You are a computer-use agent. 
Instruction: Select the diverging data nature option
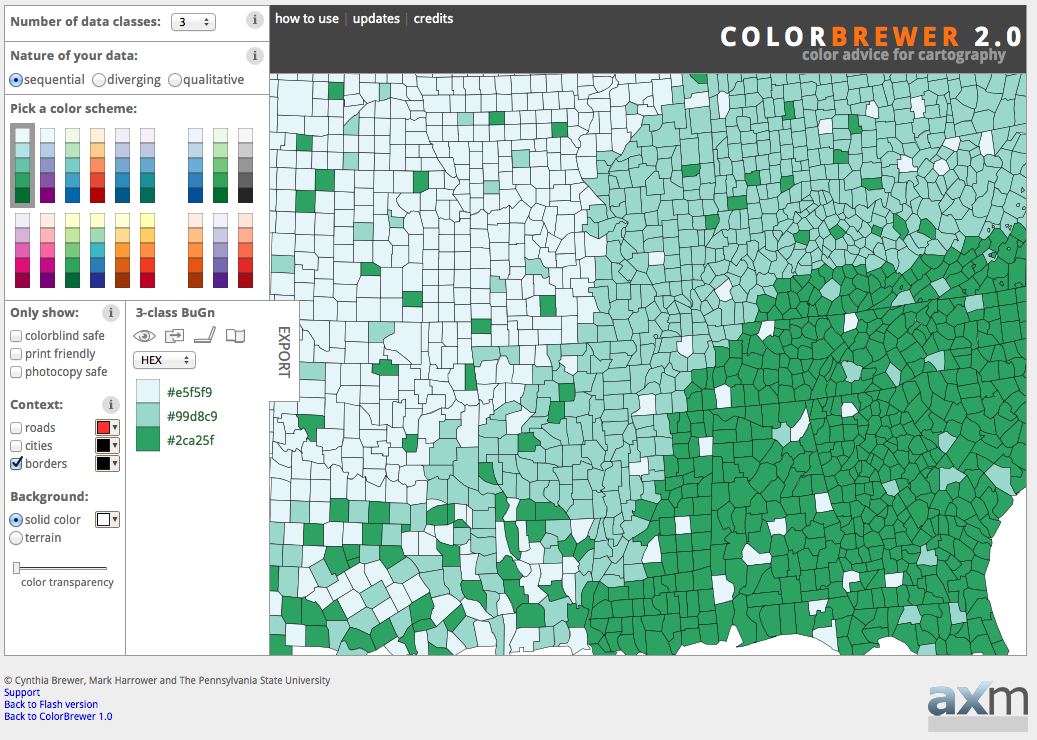click(x=99, y=80)
